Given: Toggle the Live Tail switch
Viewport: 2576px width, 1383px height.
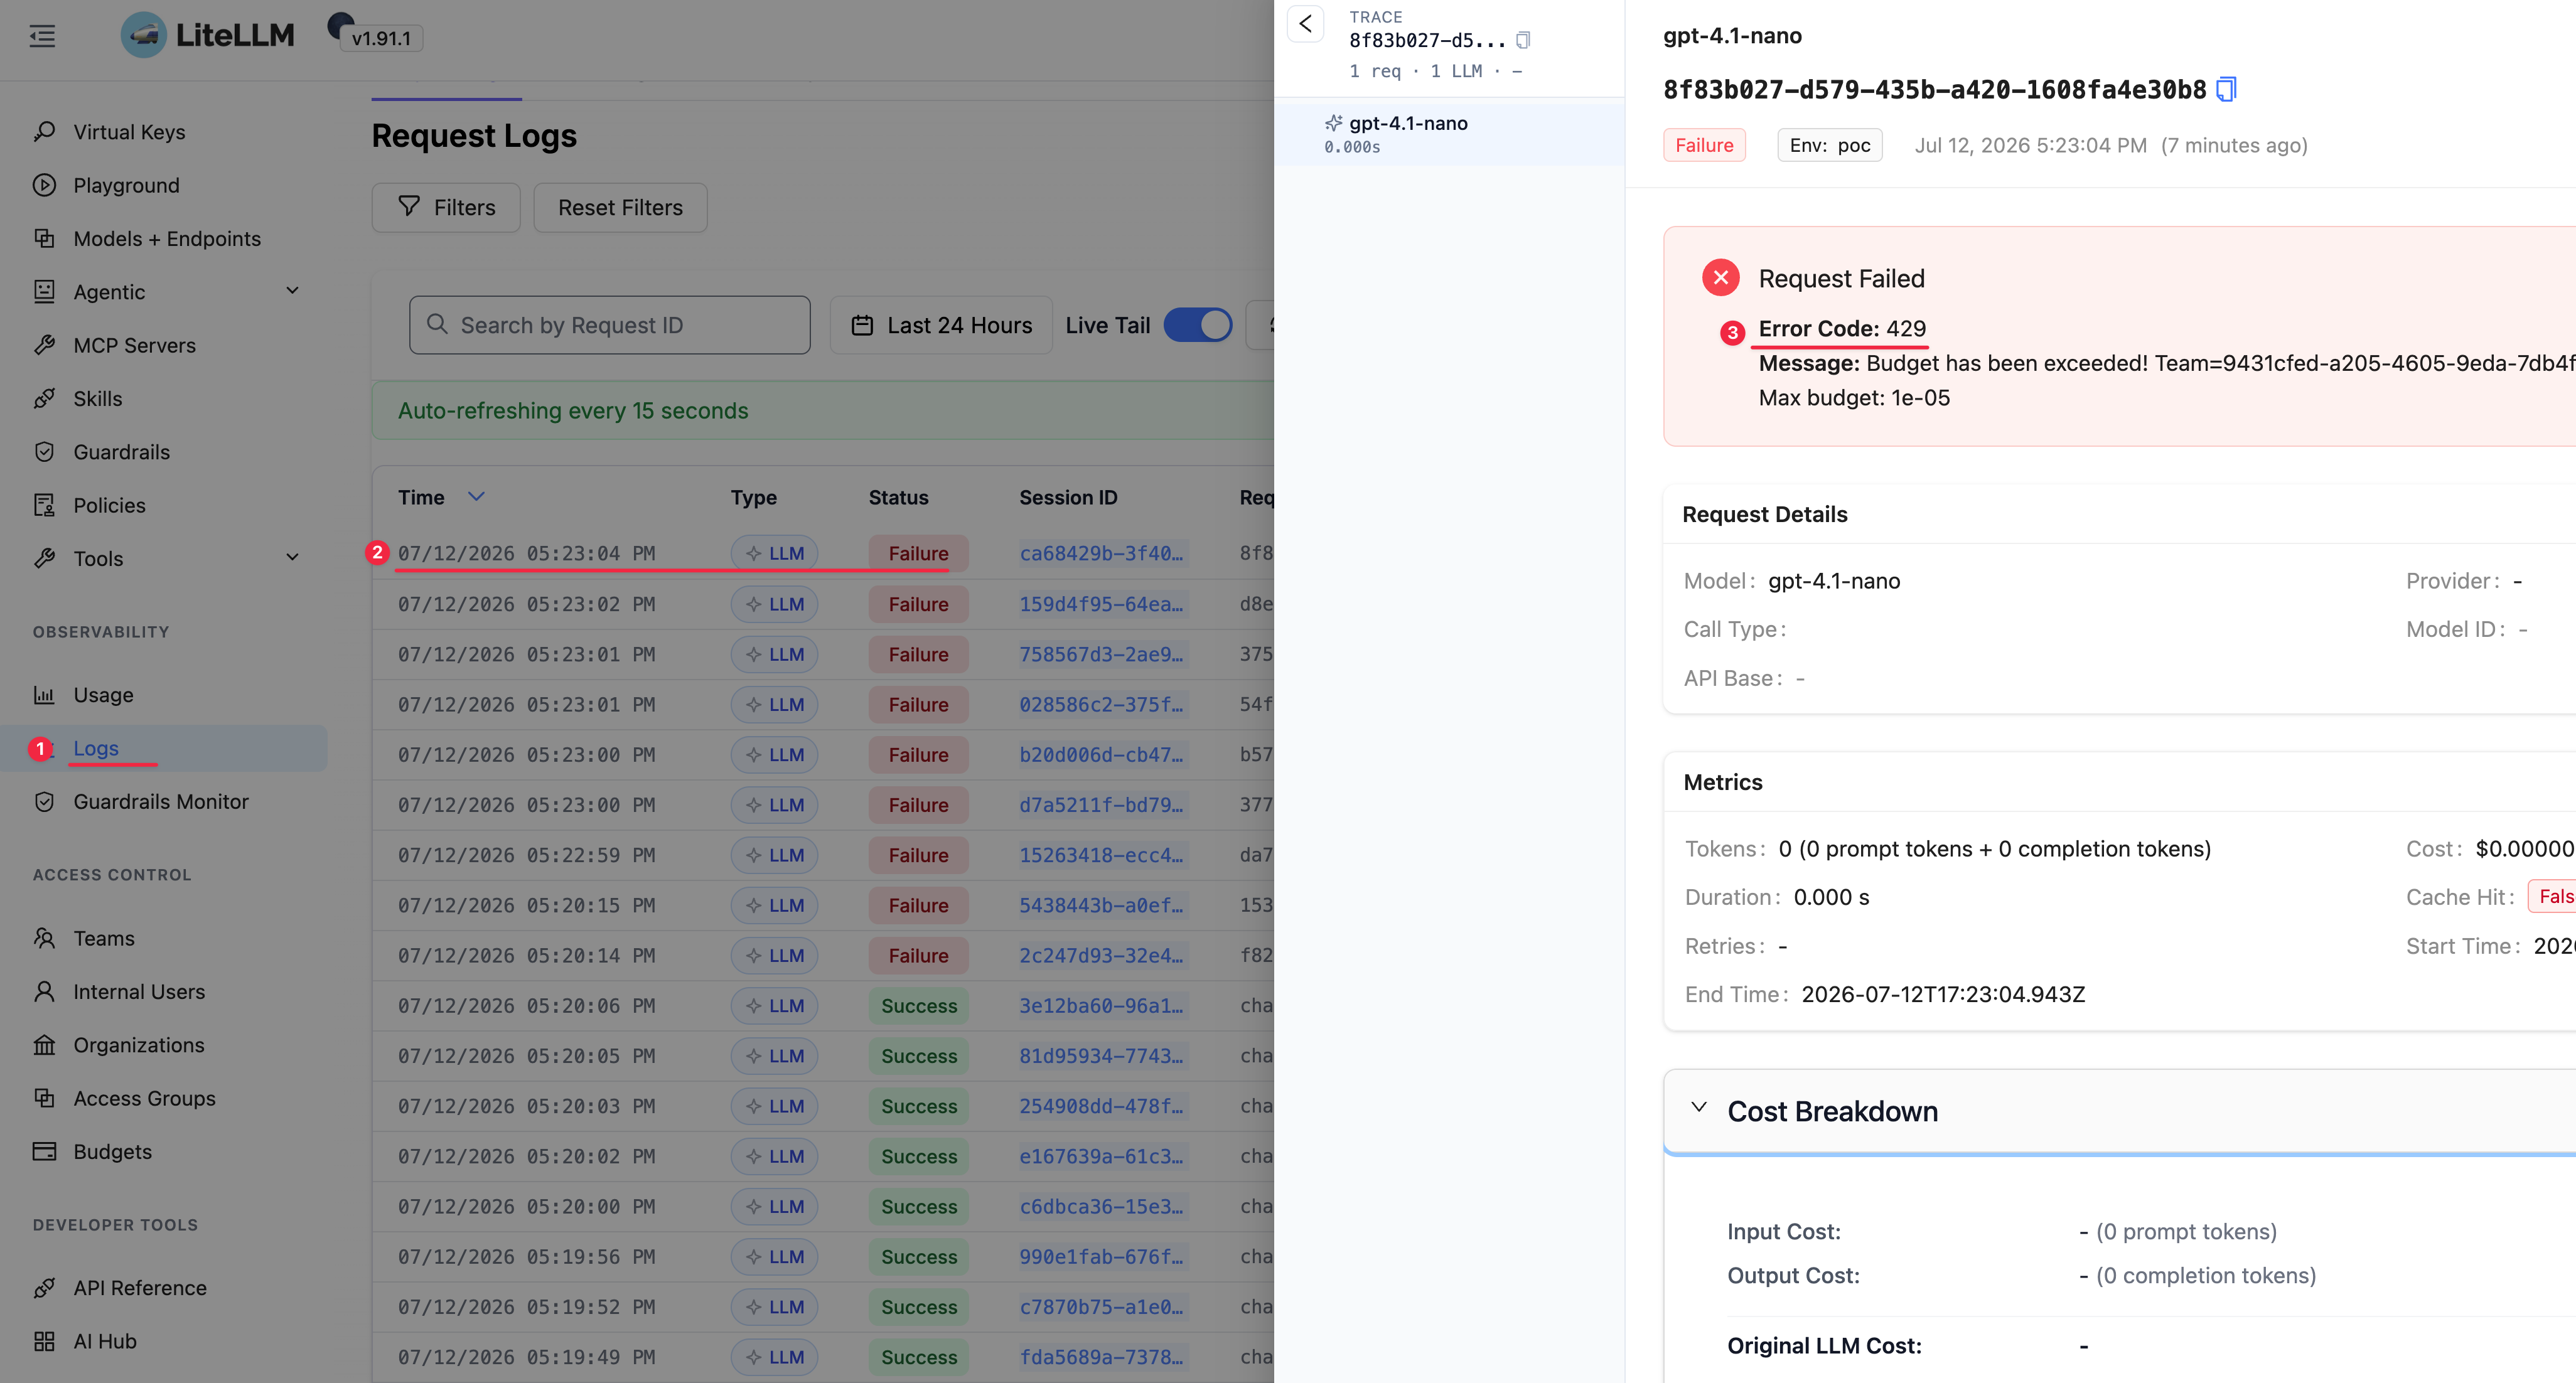Looking at the screenshot, I should point(1197,325).
